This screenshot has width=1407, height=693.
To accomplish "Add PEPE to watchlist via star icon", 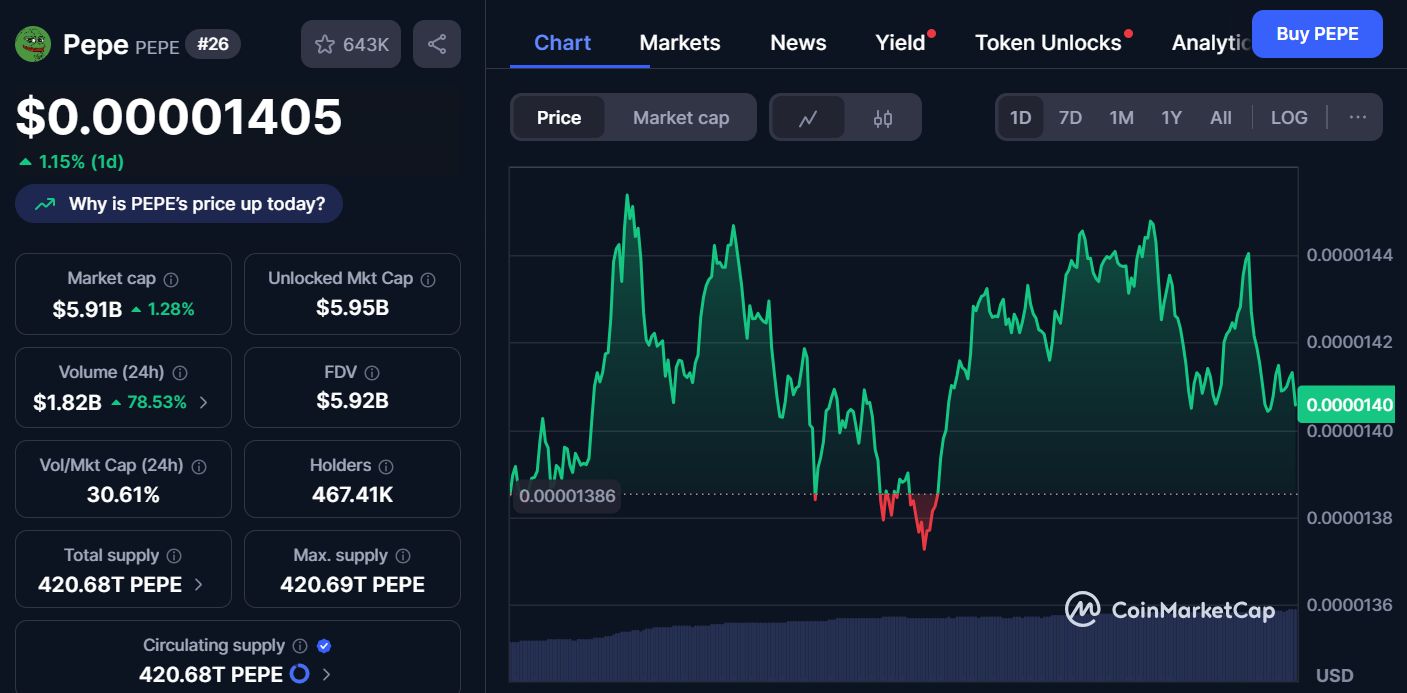I will (325, 44).
